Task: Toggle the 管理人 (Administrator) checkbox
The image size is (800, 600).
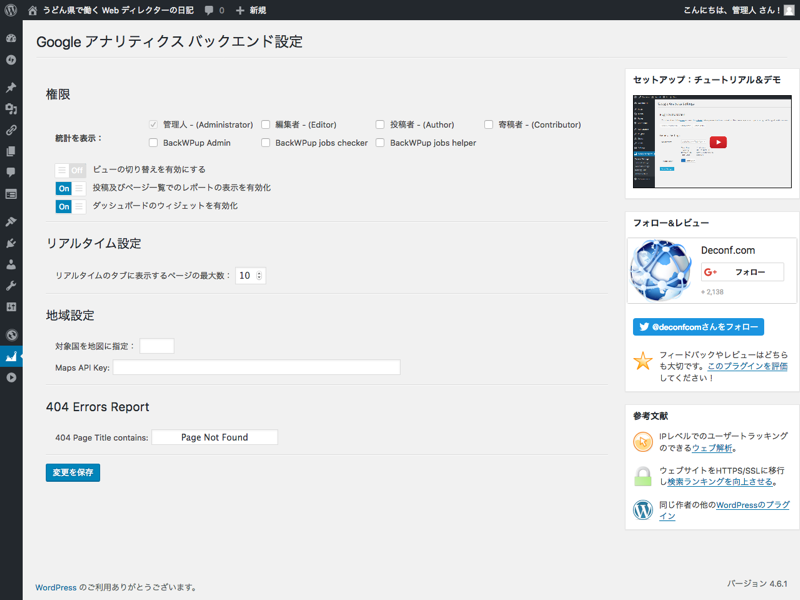Action: [x=153, y=124]
